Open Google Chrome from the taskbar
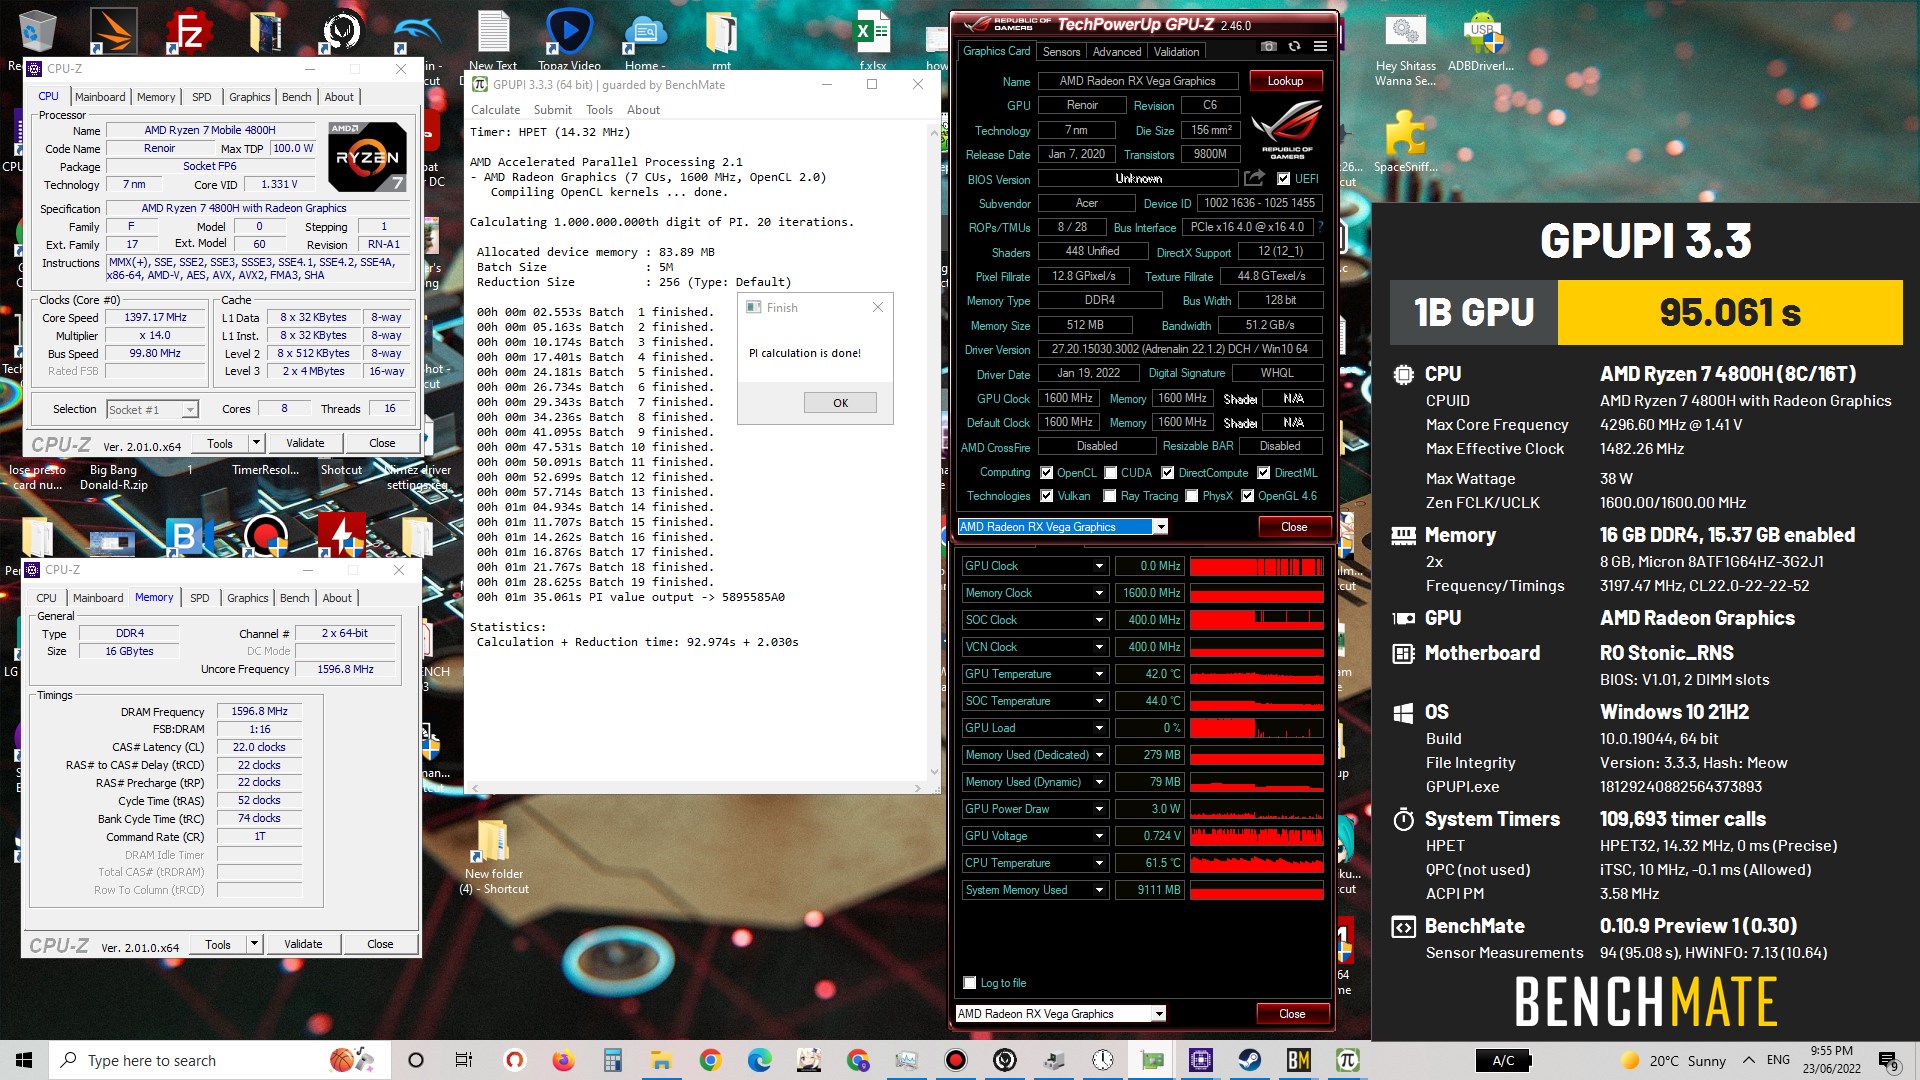 (710, 1060)
